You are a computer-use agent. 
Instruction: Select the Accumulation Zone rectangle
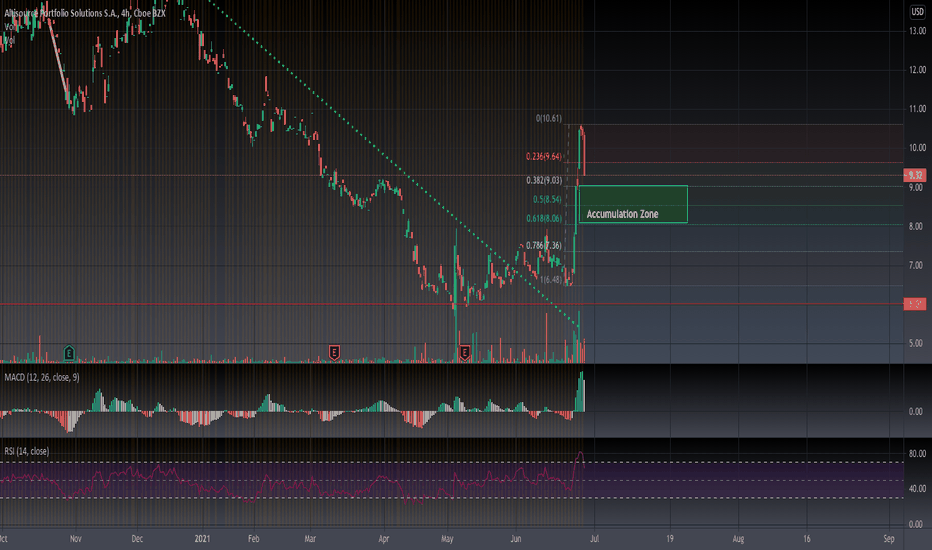634,204
